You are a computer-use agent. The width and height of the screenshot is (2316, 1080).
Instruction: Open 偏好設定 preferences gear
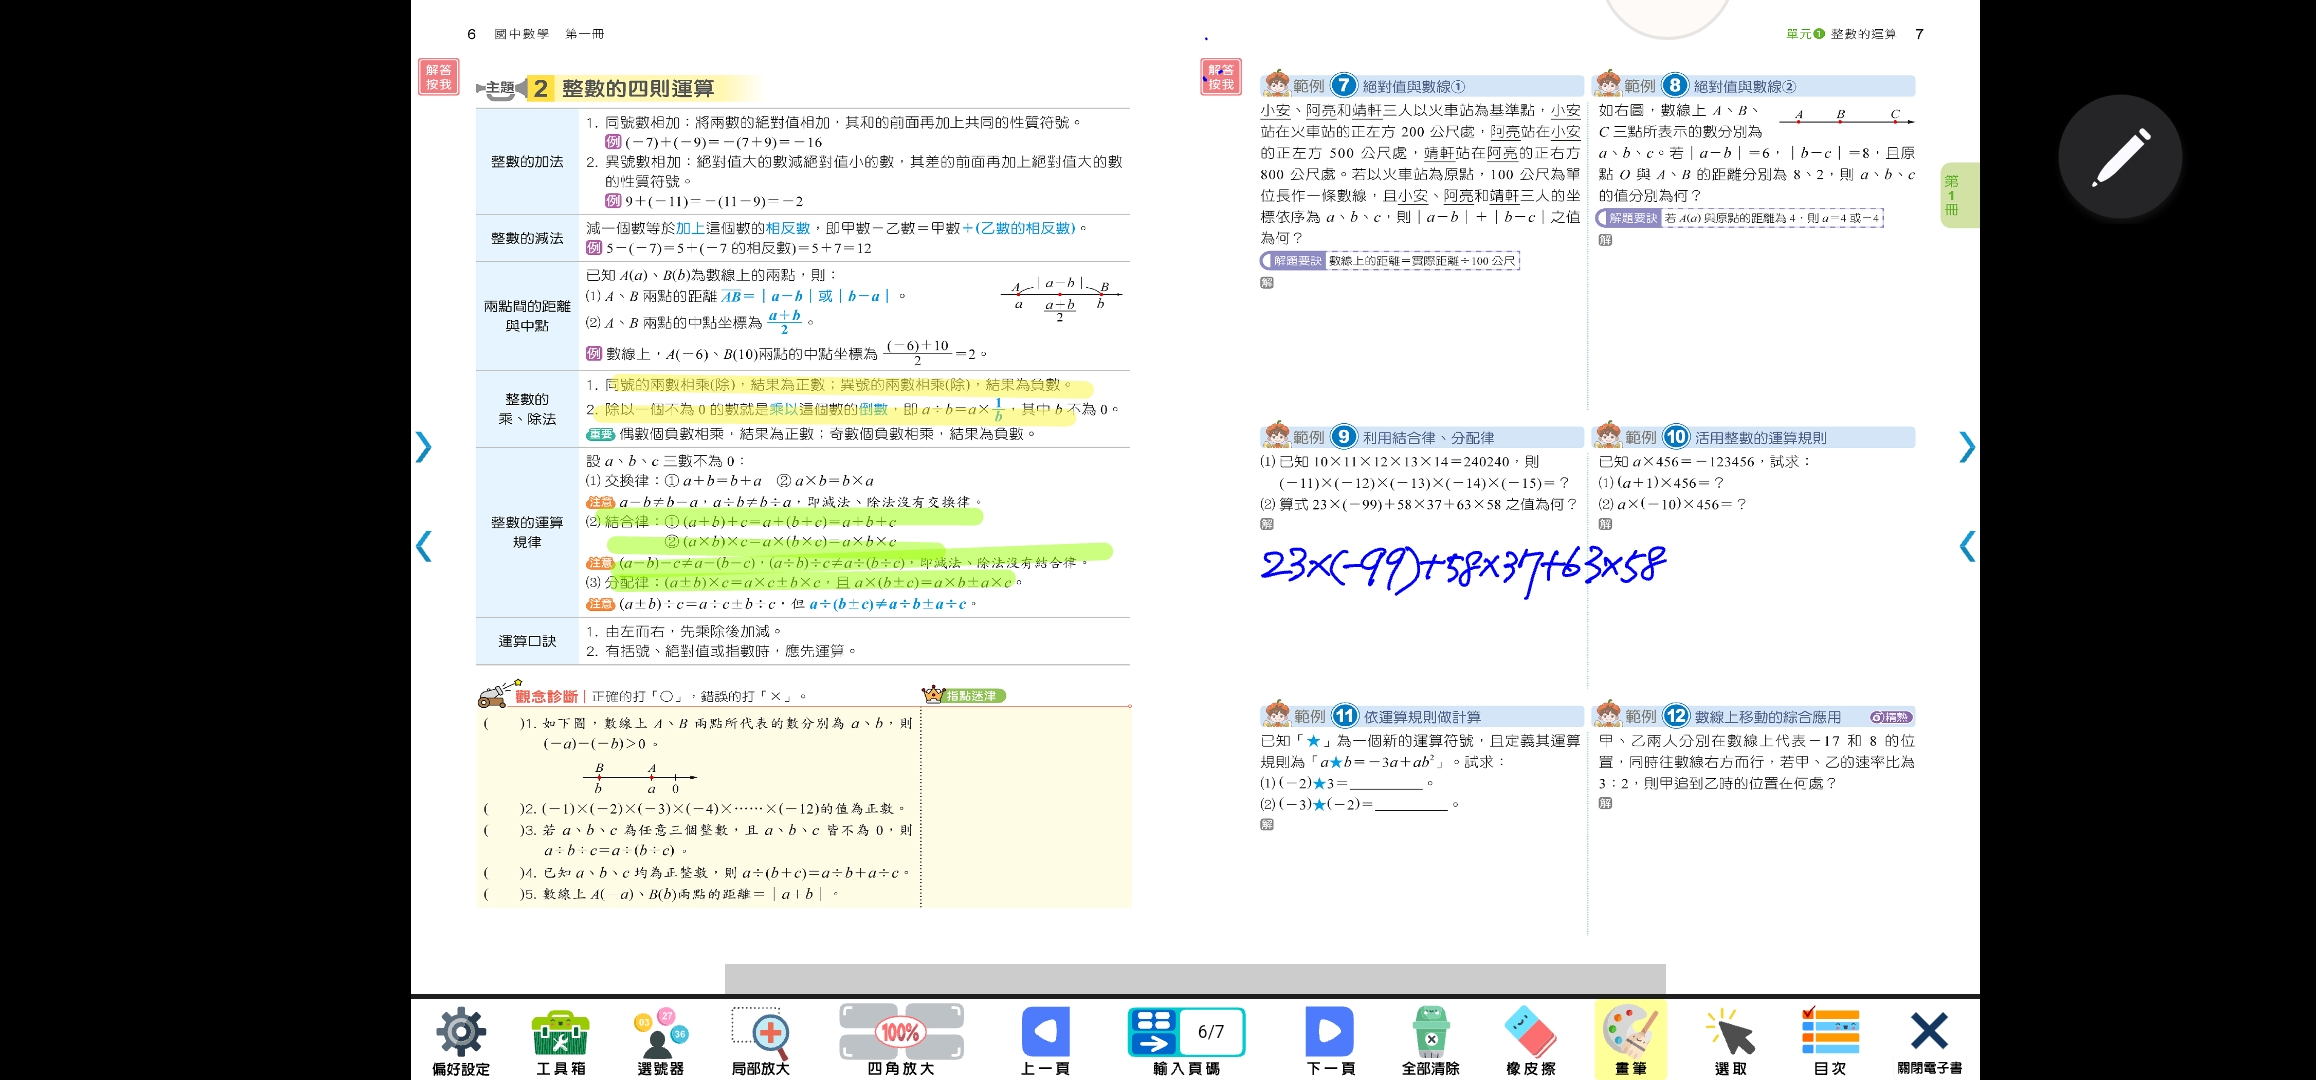pos(461,1041)
